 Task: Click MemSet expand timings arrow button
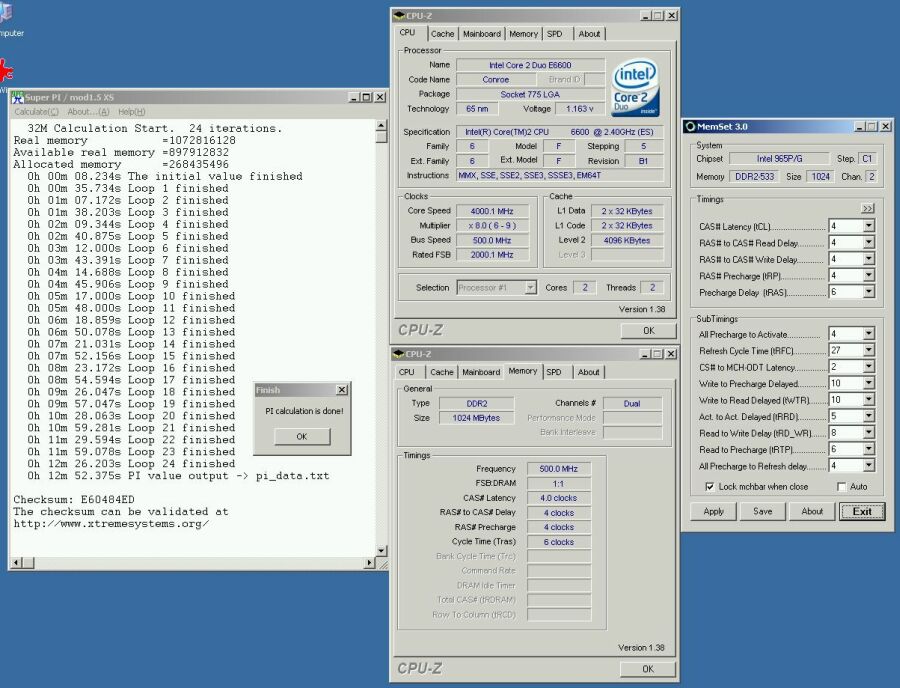click(867, 208)
